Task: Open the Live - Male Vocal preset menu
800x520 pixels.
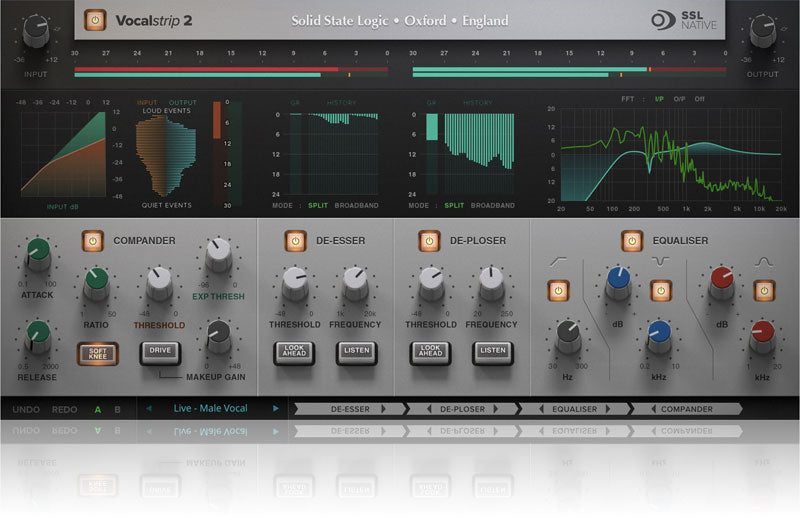Action: click(x=211, y=408)
